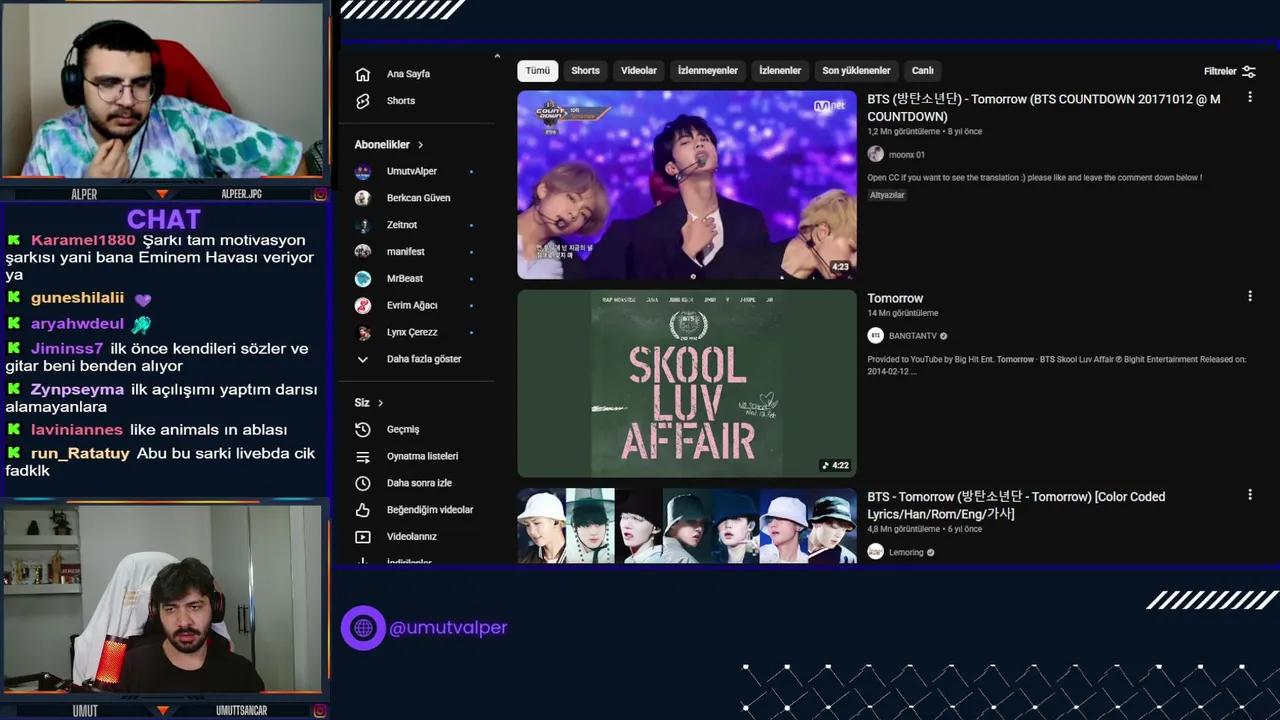The image size is (1280, 720).
Task: Click the run_Ratatuy username in chat
Action: coord(80,454)
